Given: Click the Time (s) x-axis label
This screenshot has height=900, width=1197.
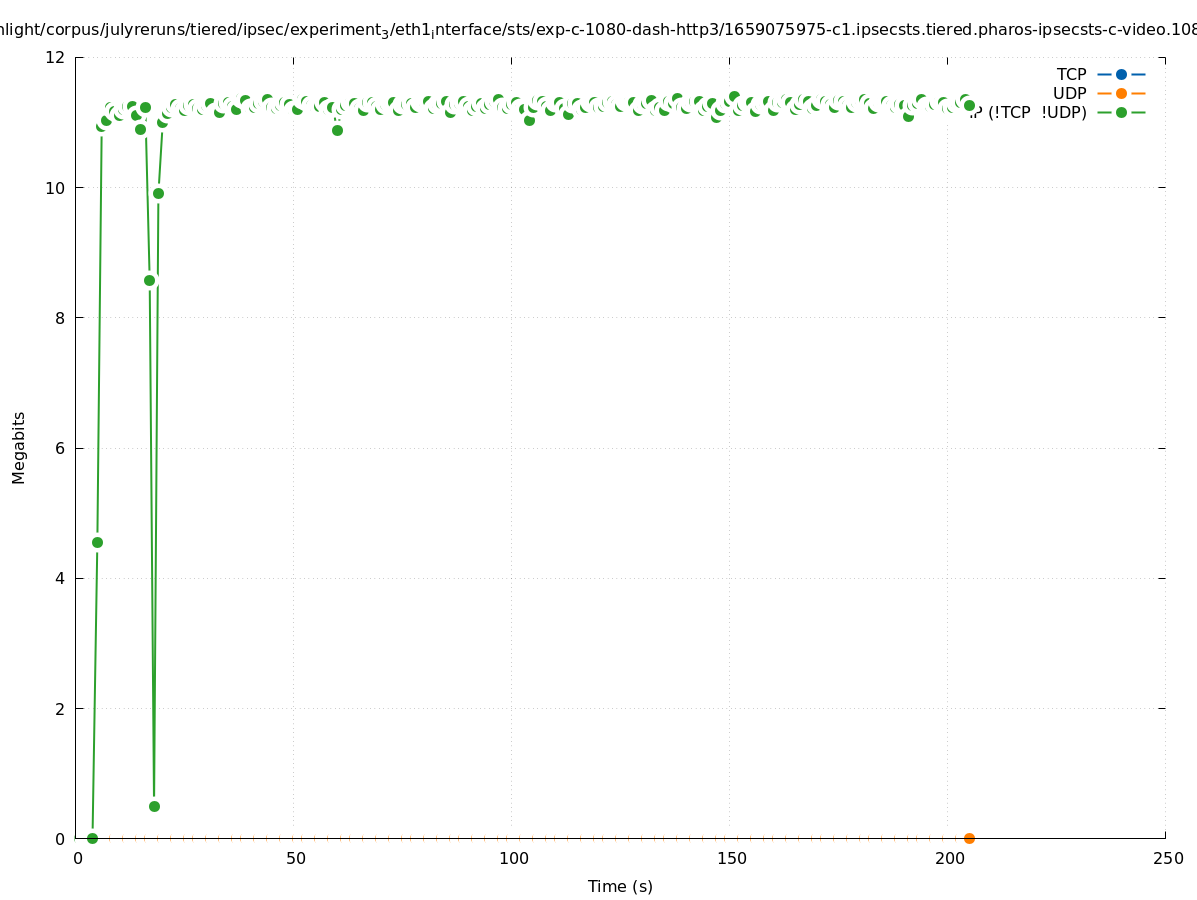Looking at the screenshot, I should click(x=620, y=886).
